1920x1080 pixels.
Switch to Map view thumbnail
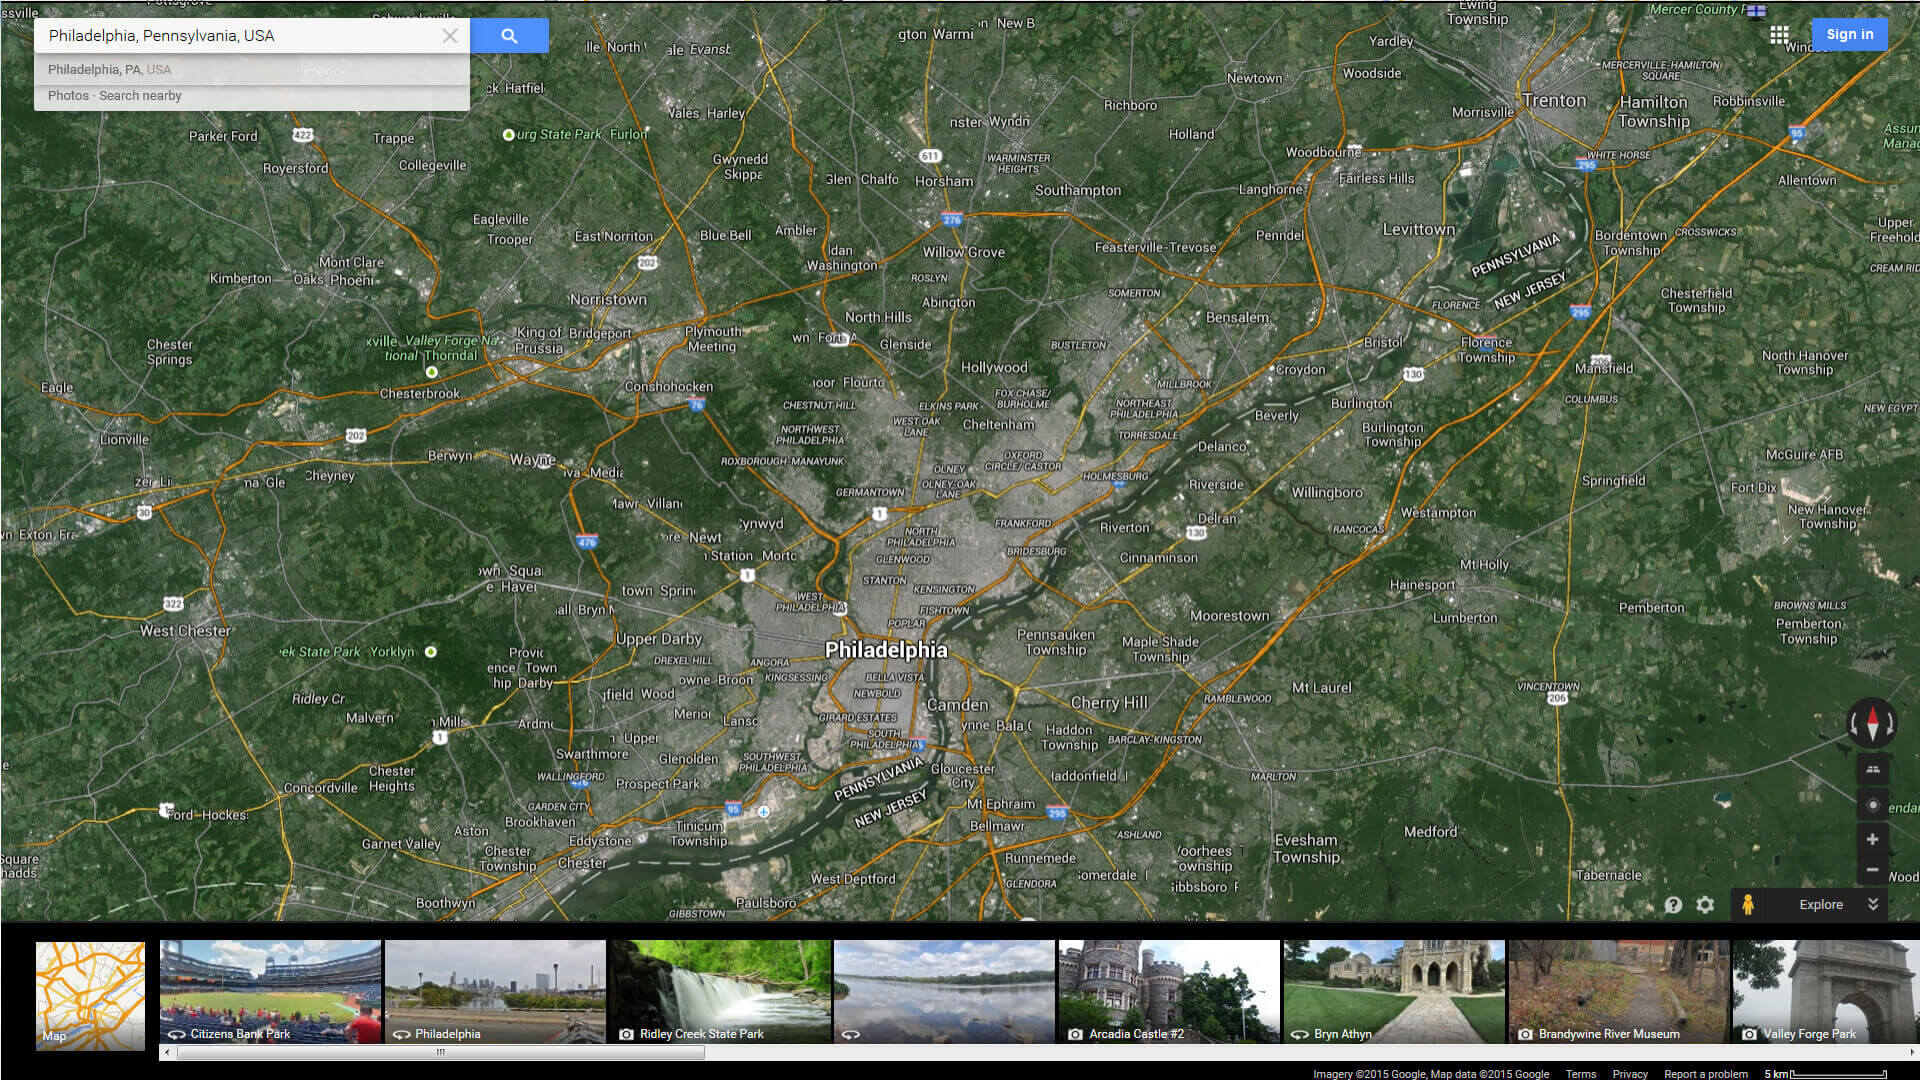coord(90,995)
